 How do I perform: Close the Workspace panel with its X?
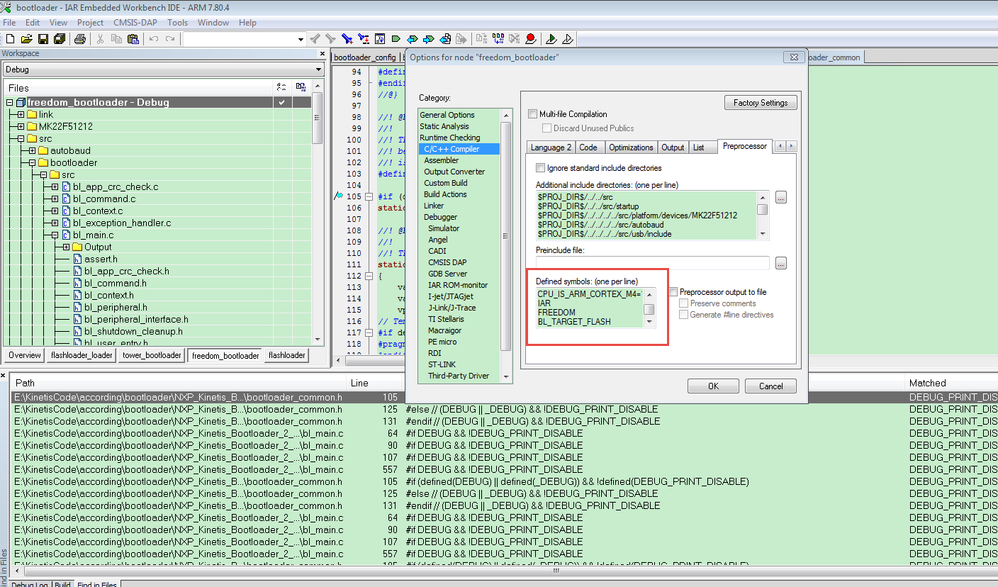pos(322,53)
